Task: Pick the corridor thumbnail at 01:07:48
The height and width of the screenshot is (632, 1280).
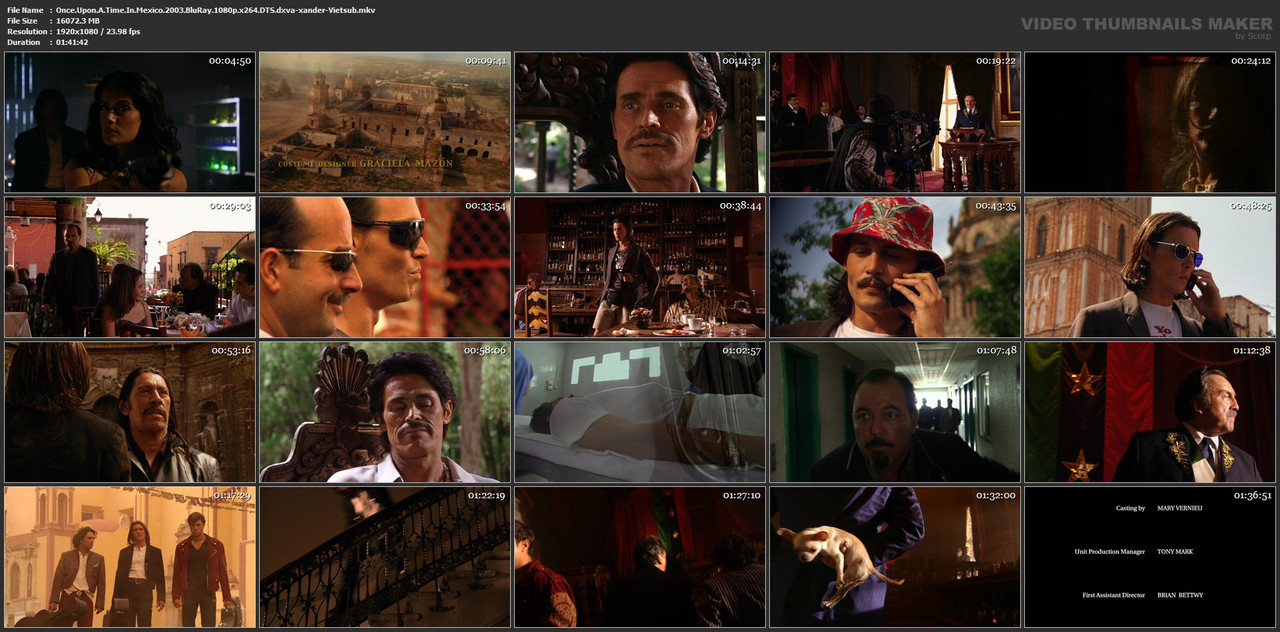Action: [x=895, y=412]
